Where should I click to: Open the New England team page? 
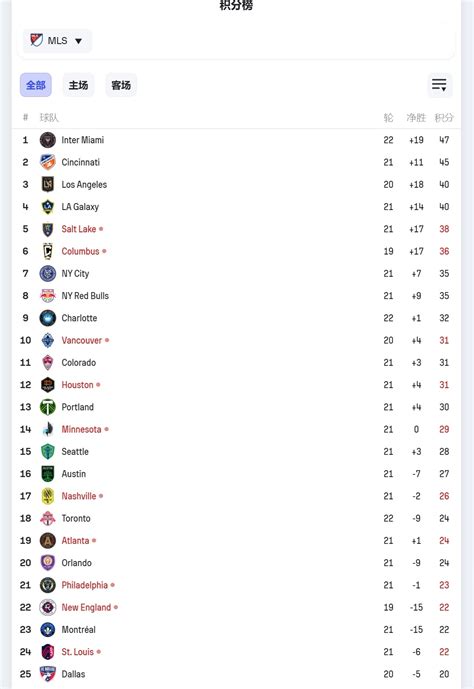pyautogui.click(x=86, y=607)
